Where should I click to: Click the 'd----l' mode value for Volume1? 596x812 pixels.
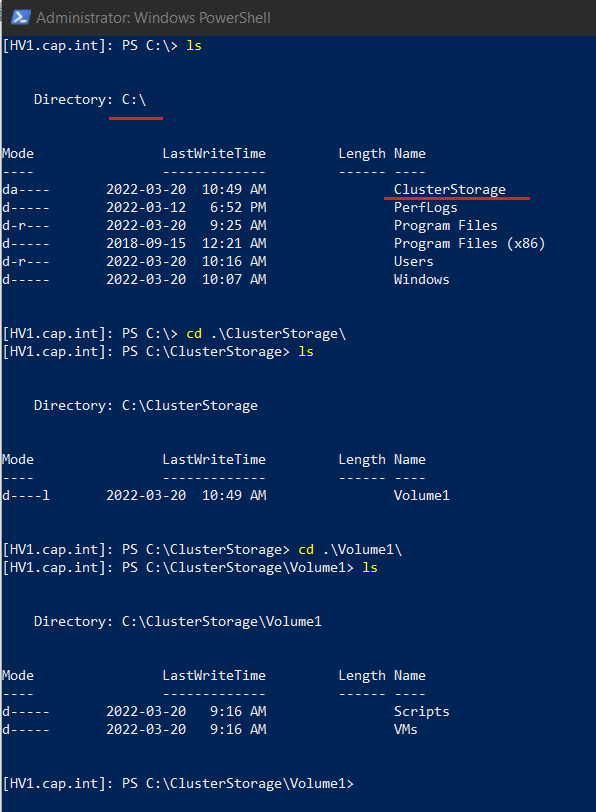coord(26,496)
